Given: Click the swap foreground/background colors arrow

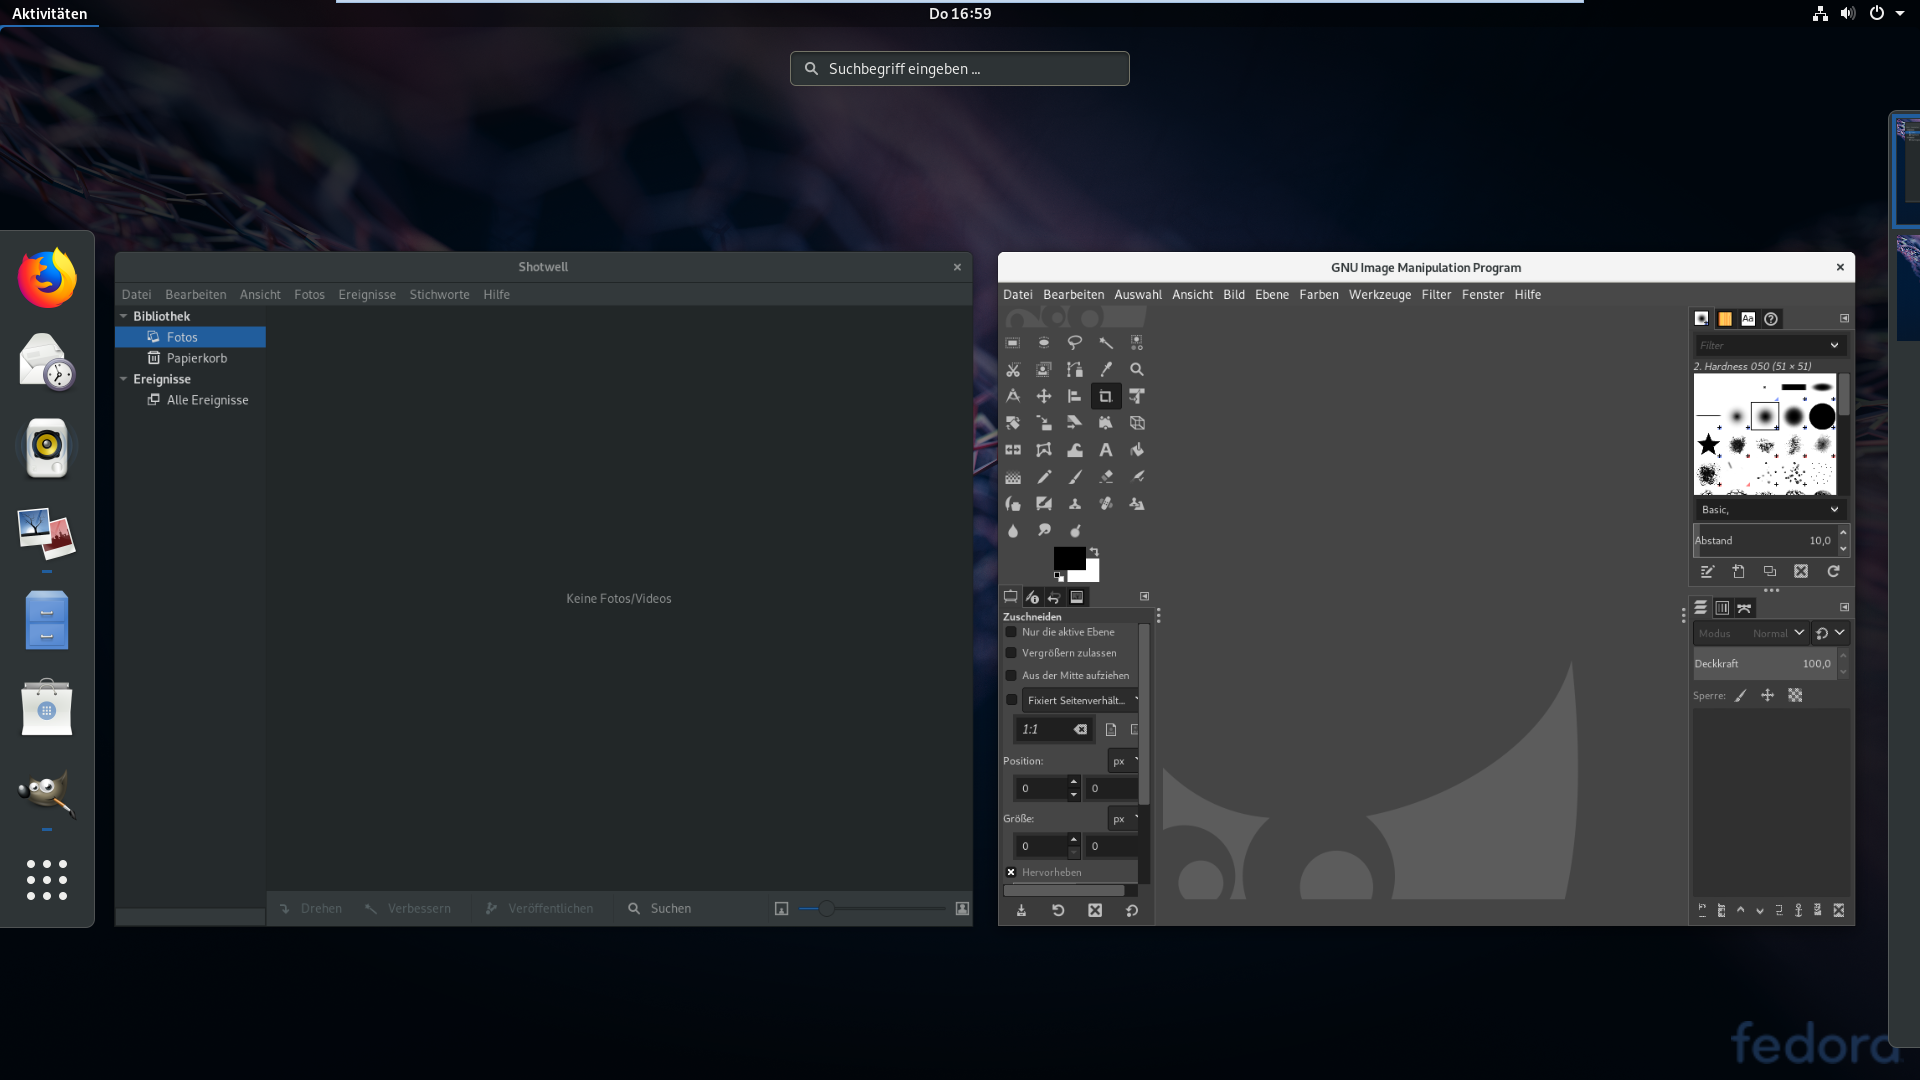Looking at the screenshot, I should click(1094, 552).
